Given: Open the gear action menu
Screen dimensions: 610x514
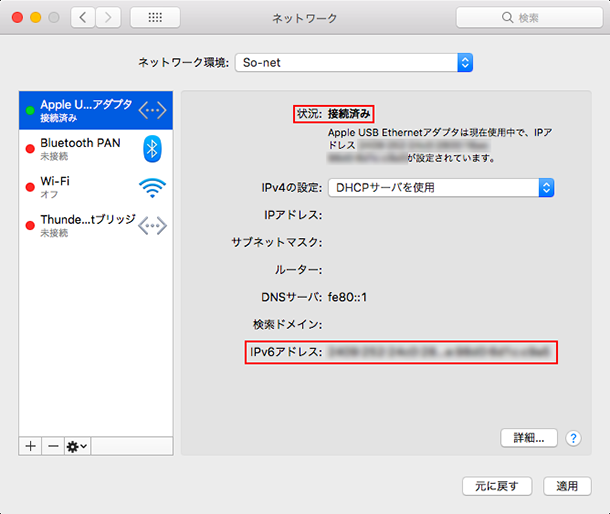Looking at the screenshot, I should pyautogui.click(x=77, y=445).
